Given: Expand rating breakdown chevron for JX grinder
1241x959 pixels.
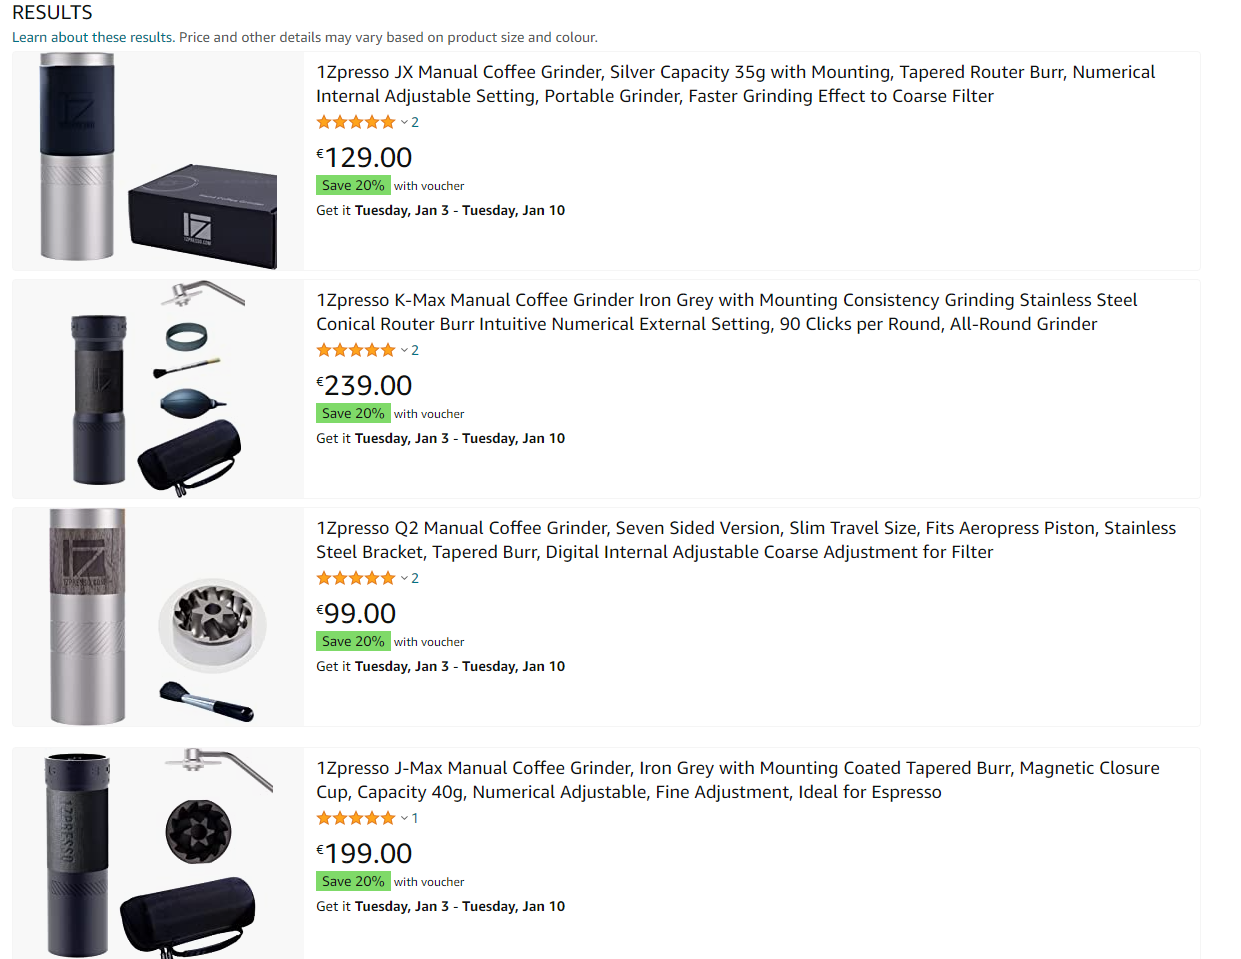Looking at the screenshot, I should pos(404,123).
